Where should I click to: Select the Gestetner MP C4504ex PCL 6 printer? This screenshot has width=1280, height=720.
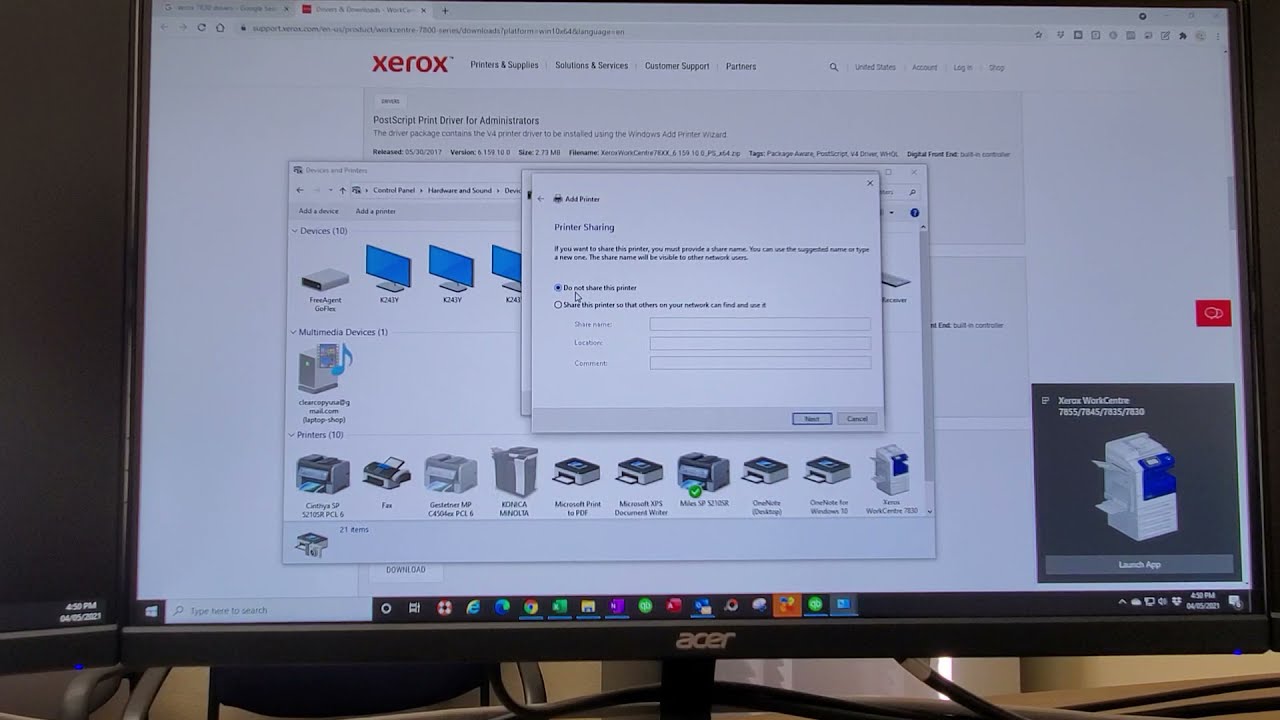tap(450, 484)
